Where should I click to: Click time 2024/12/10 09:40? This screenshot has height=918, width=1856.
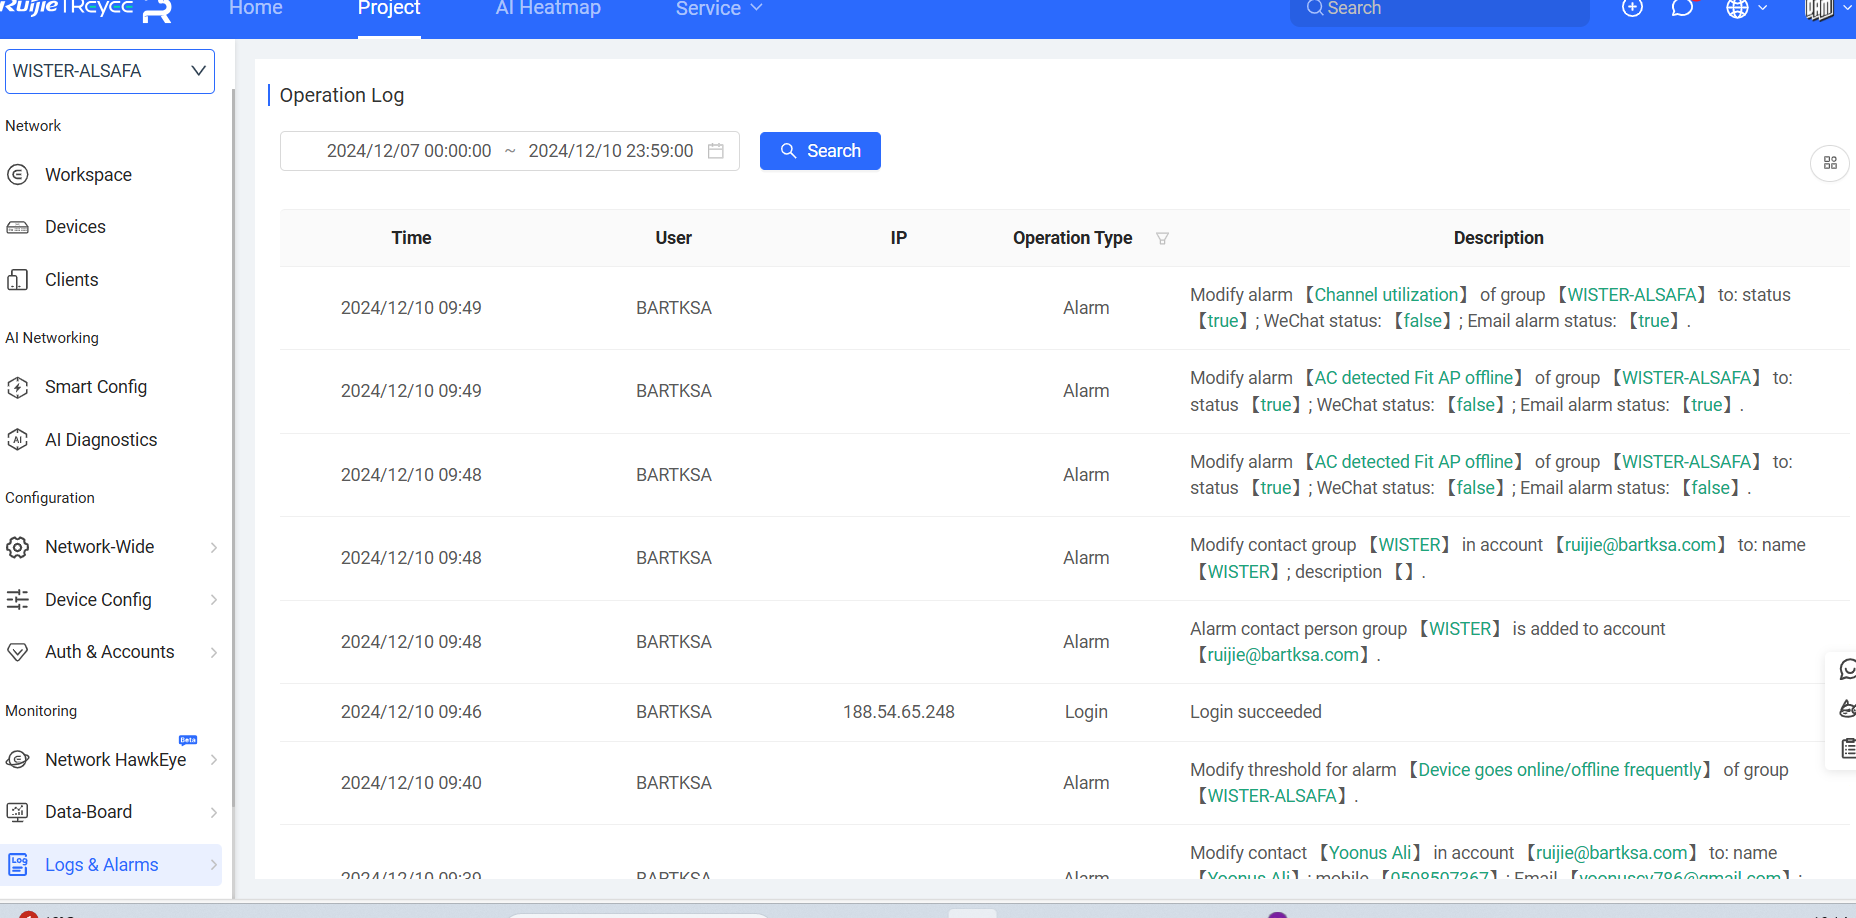coord(411,783)
